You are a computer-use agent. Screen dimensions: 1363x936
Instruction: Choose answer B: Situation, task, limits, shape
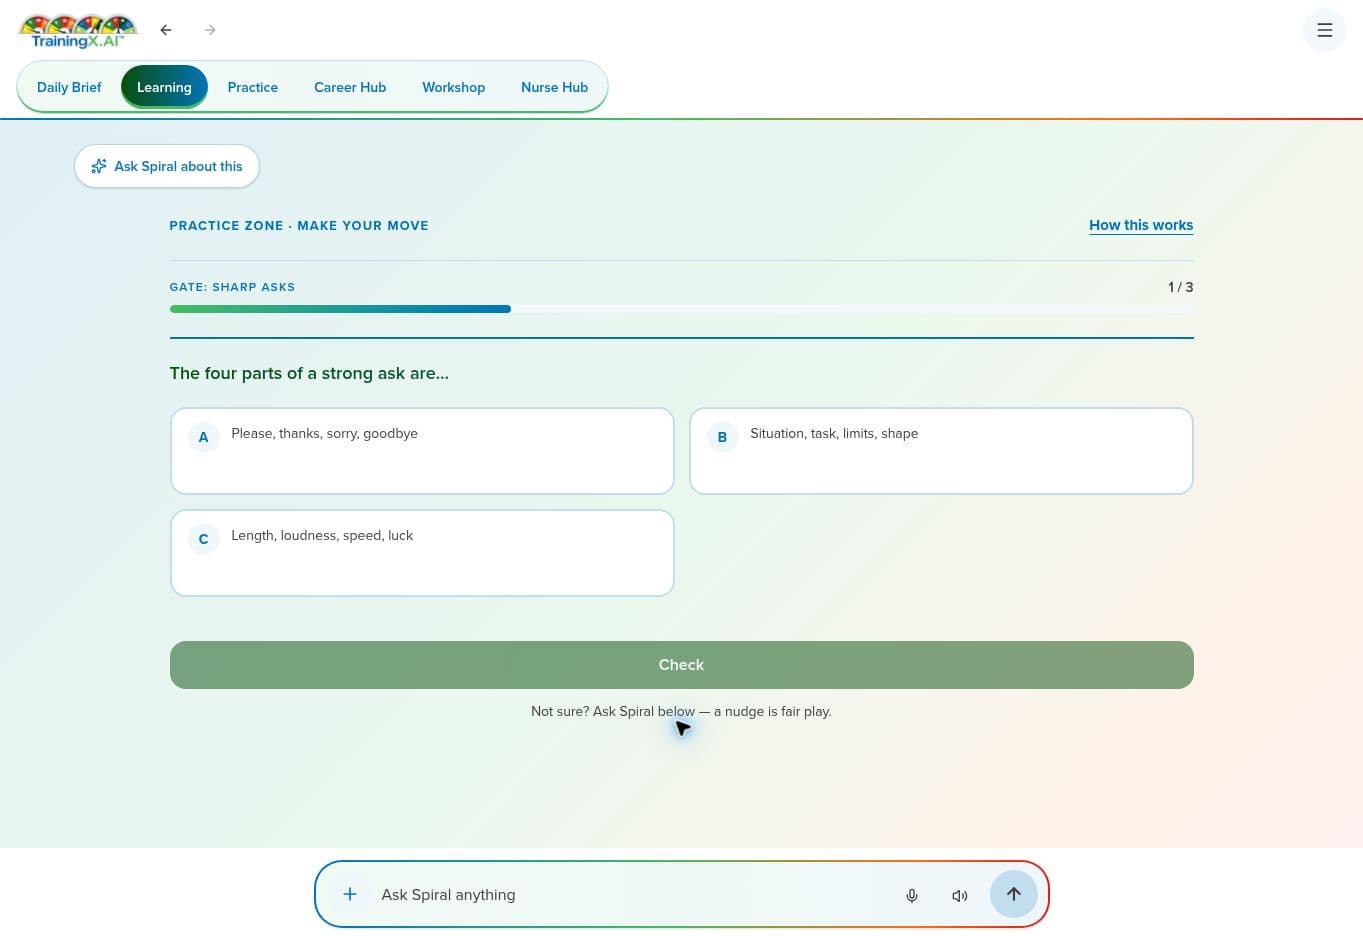[x=941, y=451]
